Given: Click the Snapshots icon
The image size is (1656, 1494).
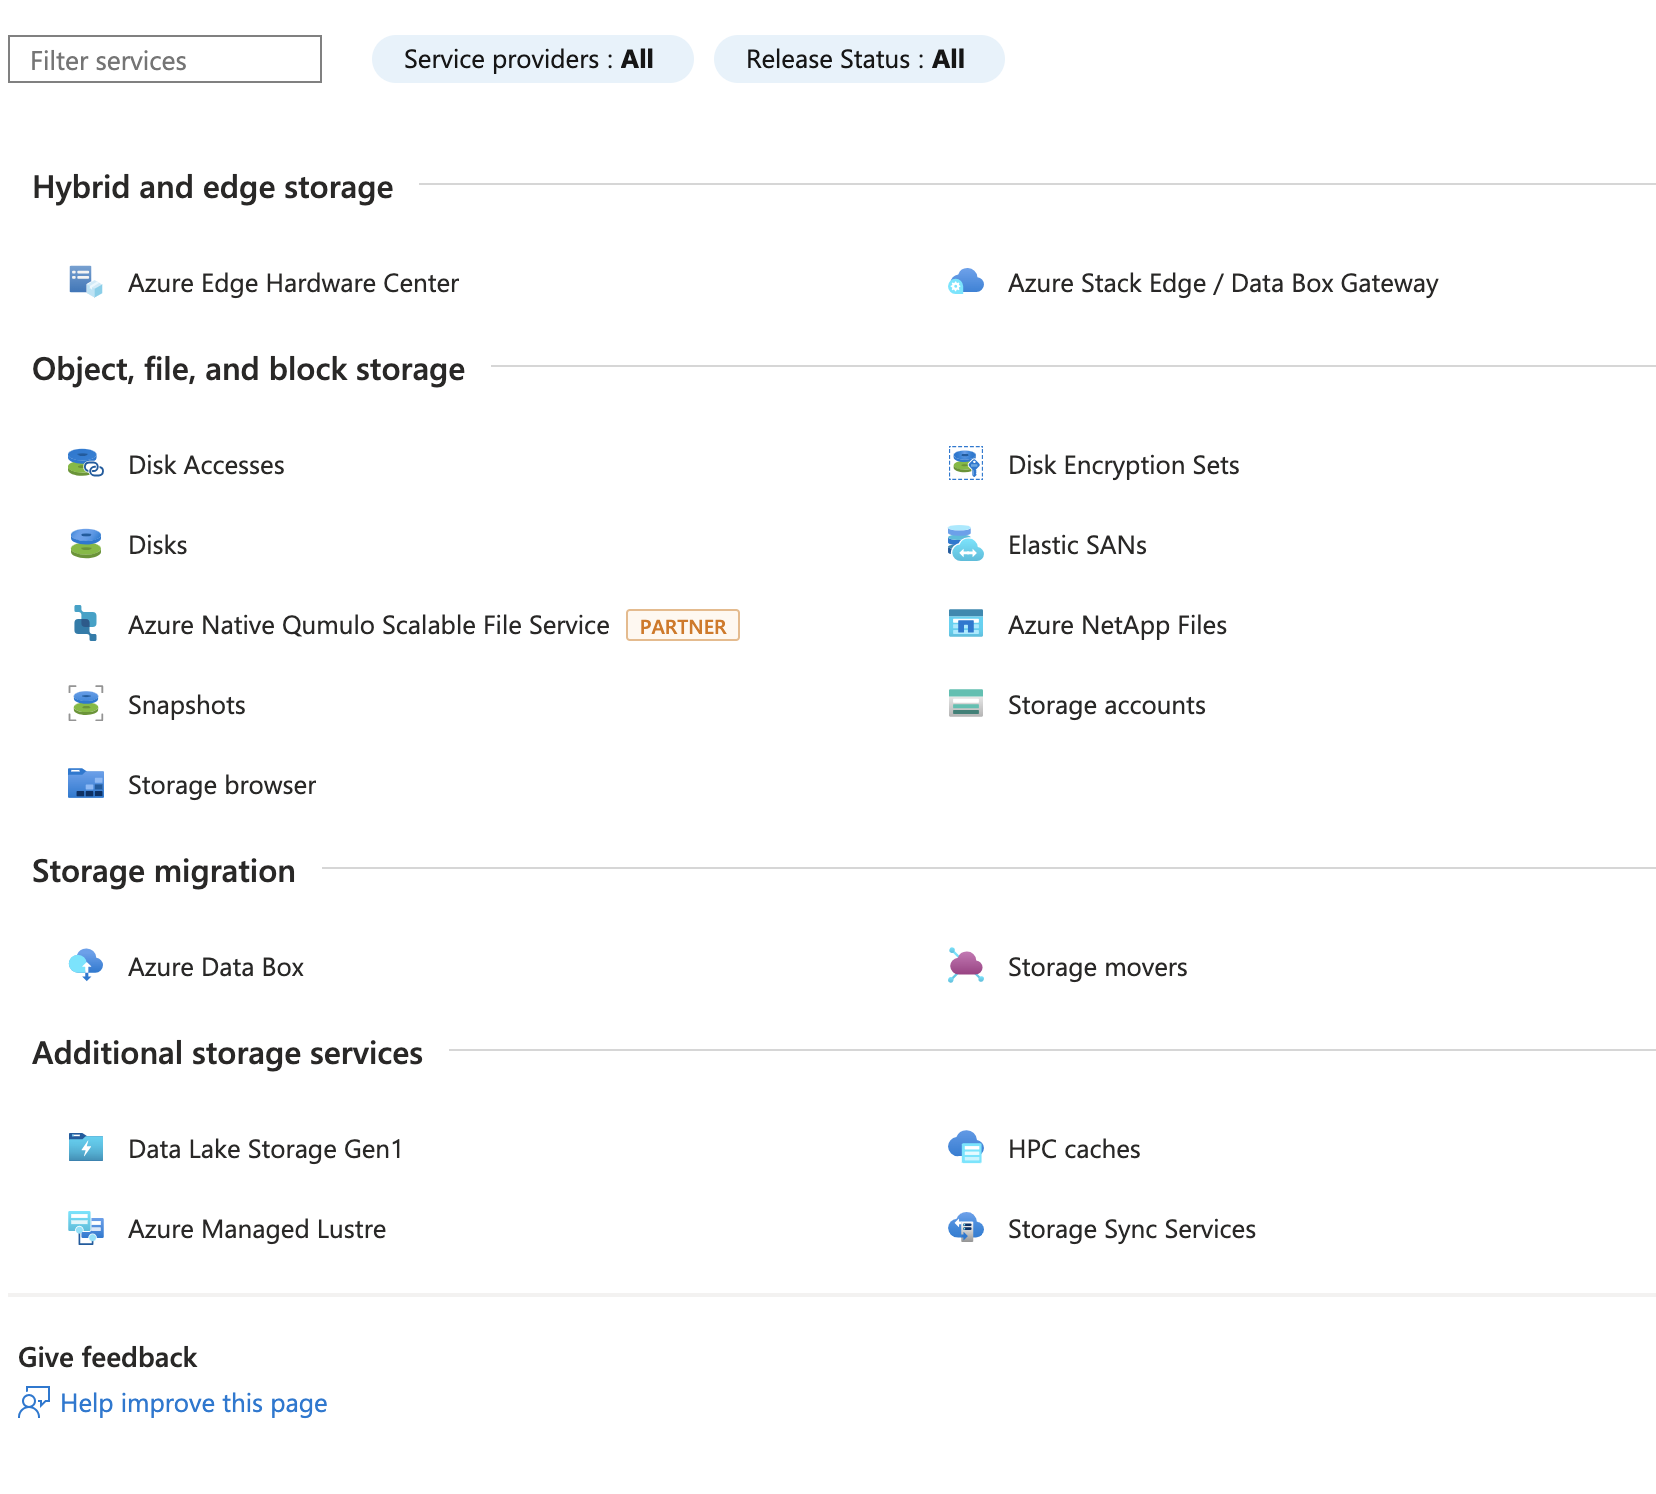Looking at the screenshot, I should pos(86,704).
